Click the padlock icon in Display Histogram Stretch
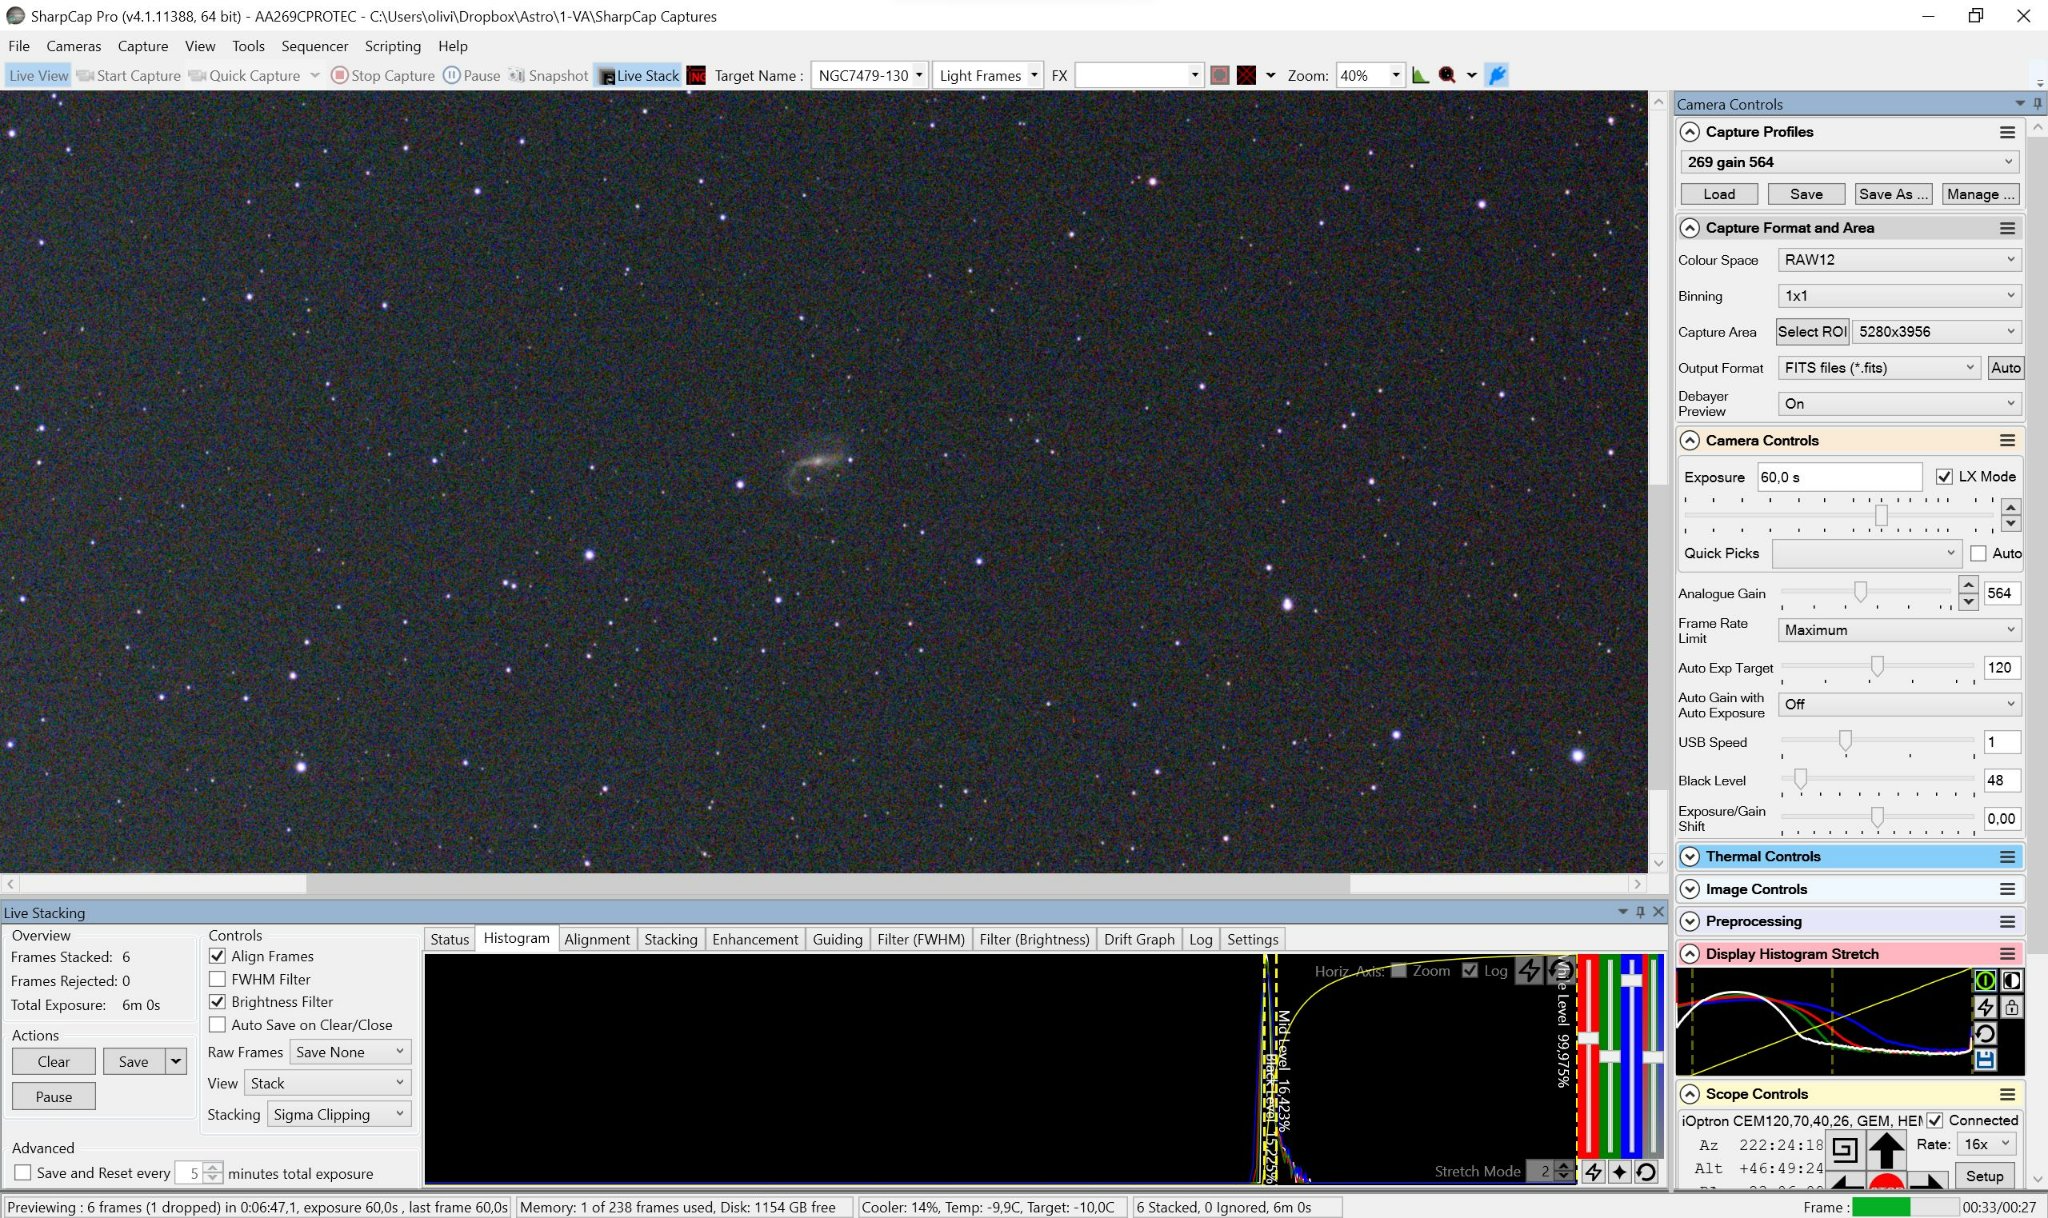2048x1218 pixels. (x=2011, y=1007)
